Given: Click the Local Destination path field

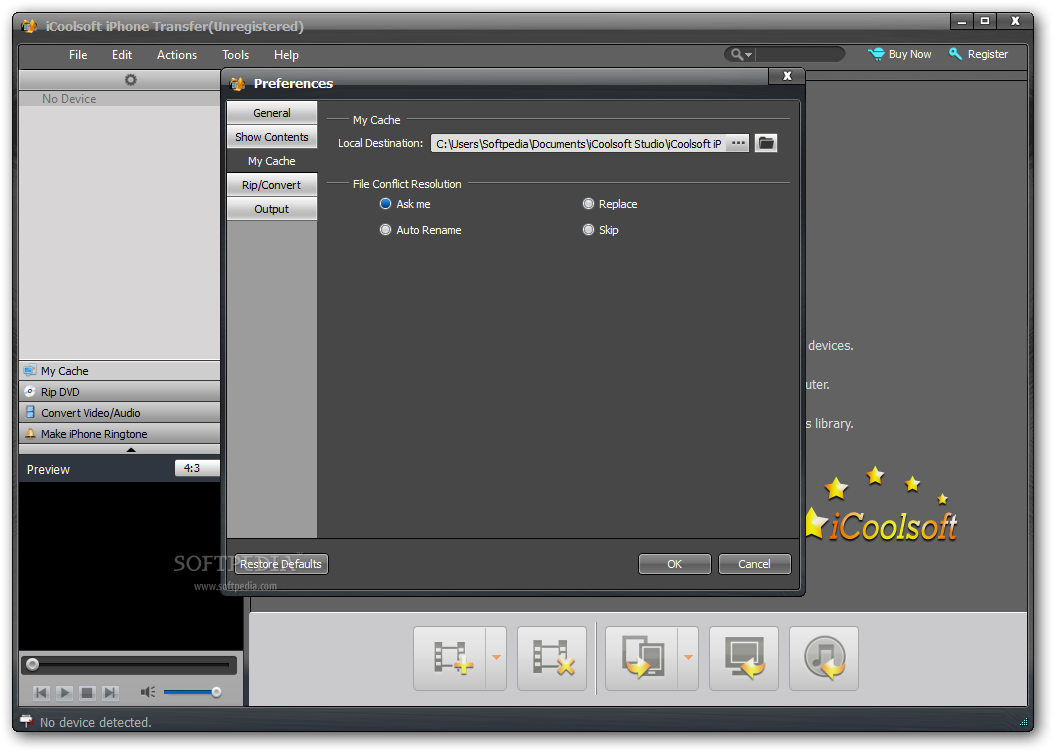Looking at the screenshot, I should click(x=578, y=144).
